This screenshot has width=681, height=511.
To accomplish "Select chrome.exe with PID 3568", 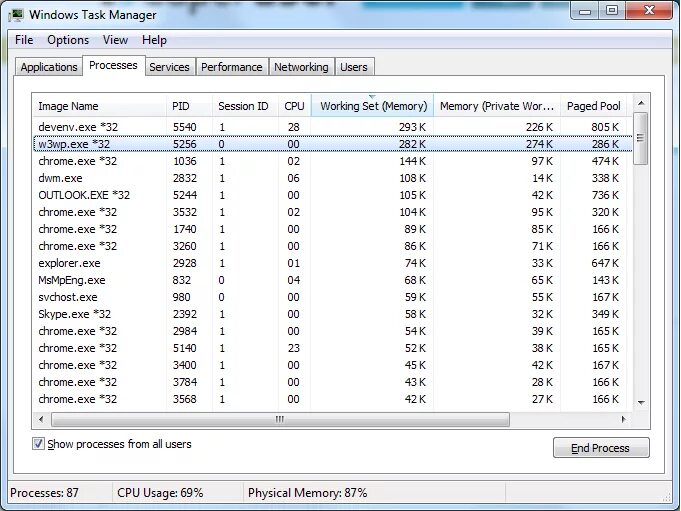I will click(333, 399).
